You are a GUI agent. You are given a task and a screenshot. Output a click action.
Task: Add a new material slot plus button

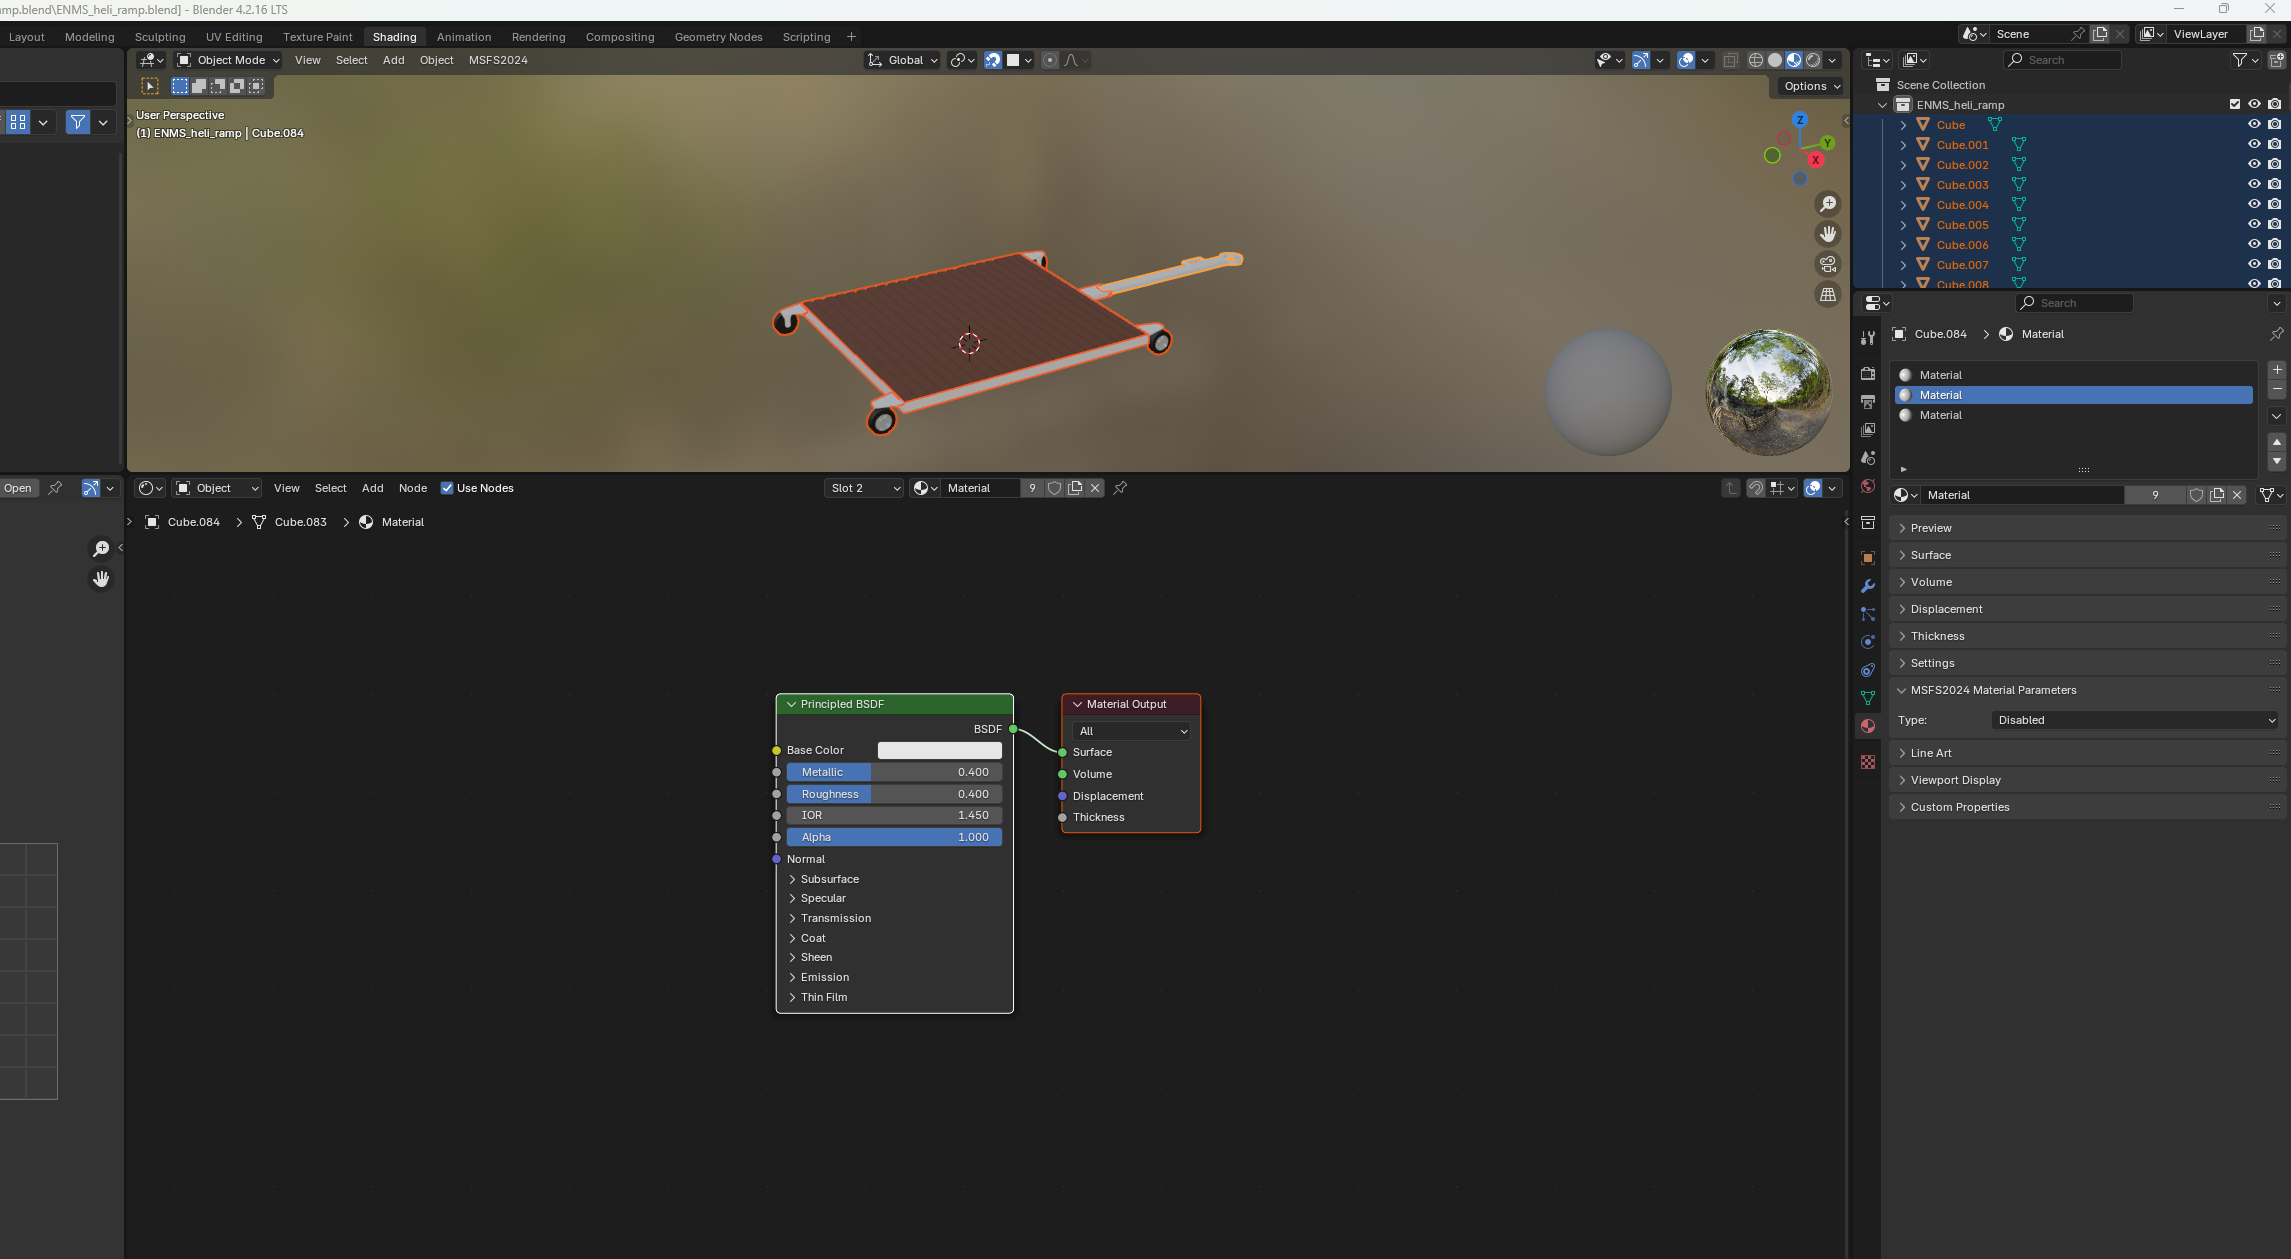2277,369
